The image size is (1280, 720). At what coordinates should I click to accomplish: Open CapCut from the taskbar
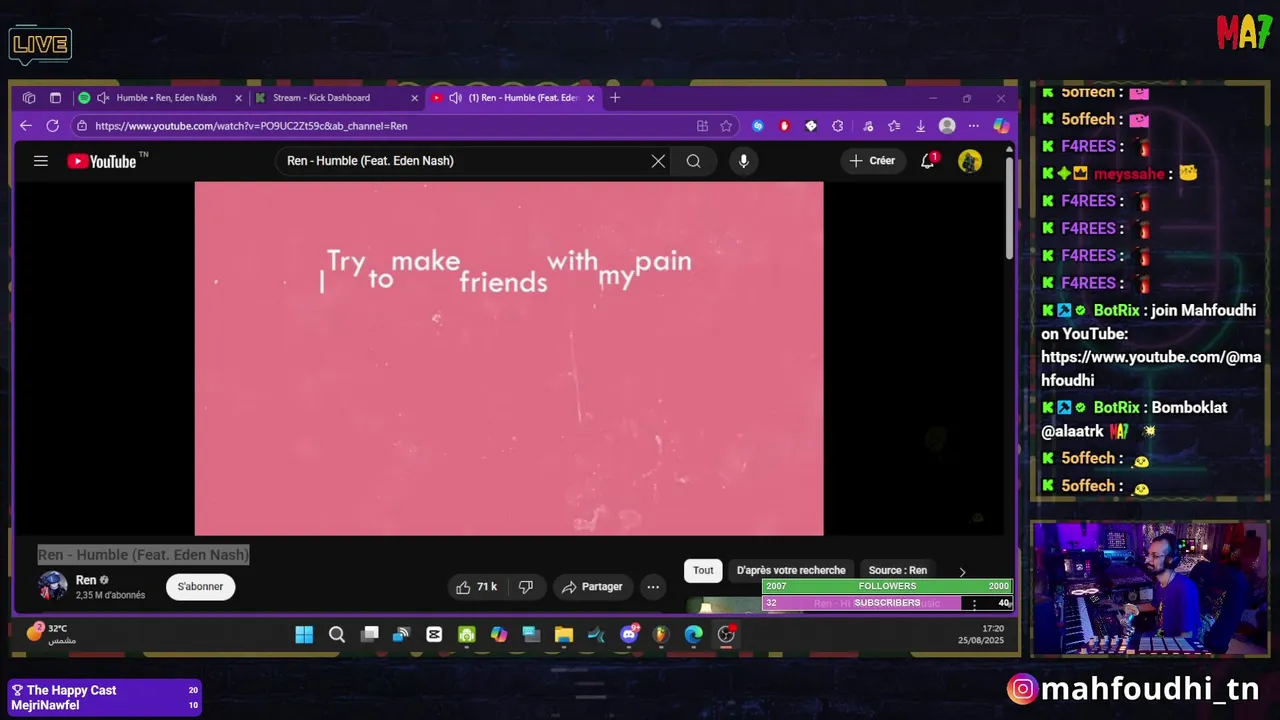(434, 634)
